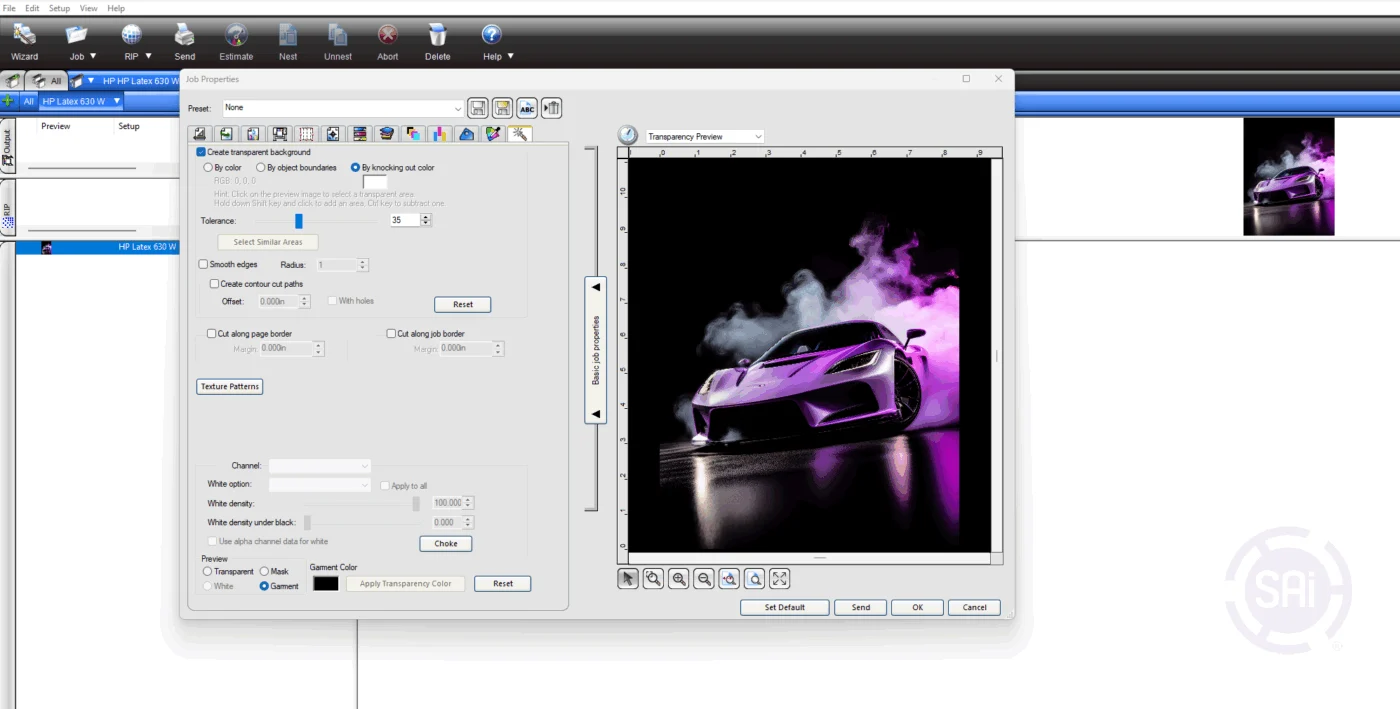Screen dimensions: 1400x709
Task: Click the Abort toolbar icon
Action: [388, 42]
